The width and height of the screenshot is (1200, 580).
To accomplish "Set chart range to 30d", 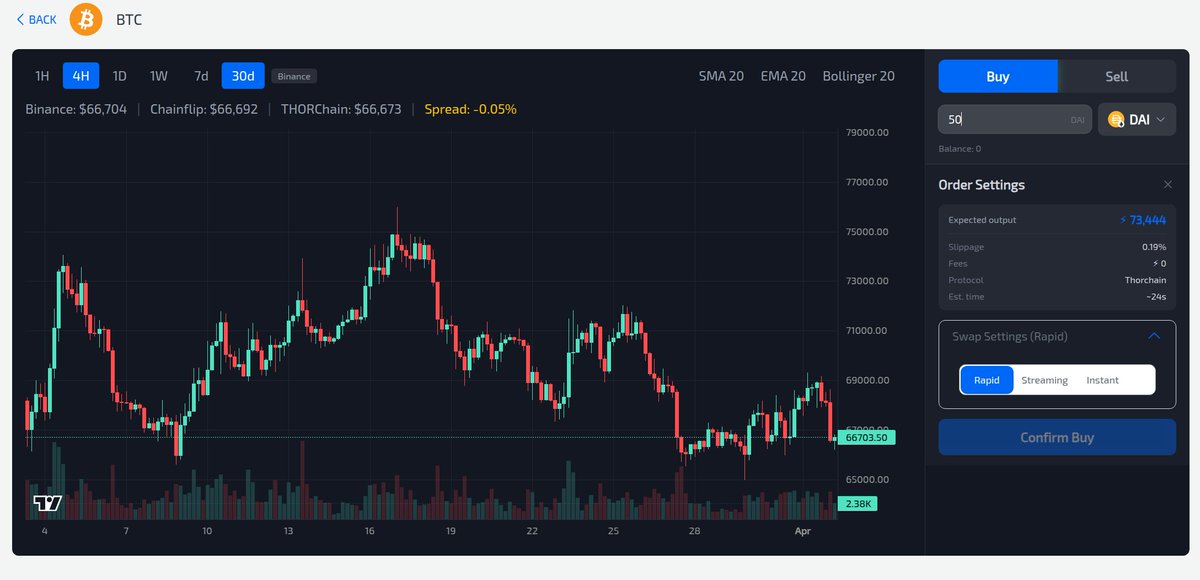I will coord(243,76).
